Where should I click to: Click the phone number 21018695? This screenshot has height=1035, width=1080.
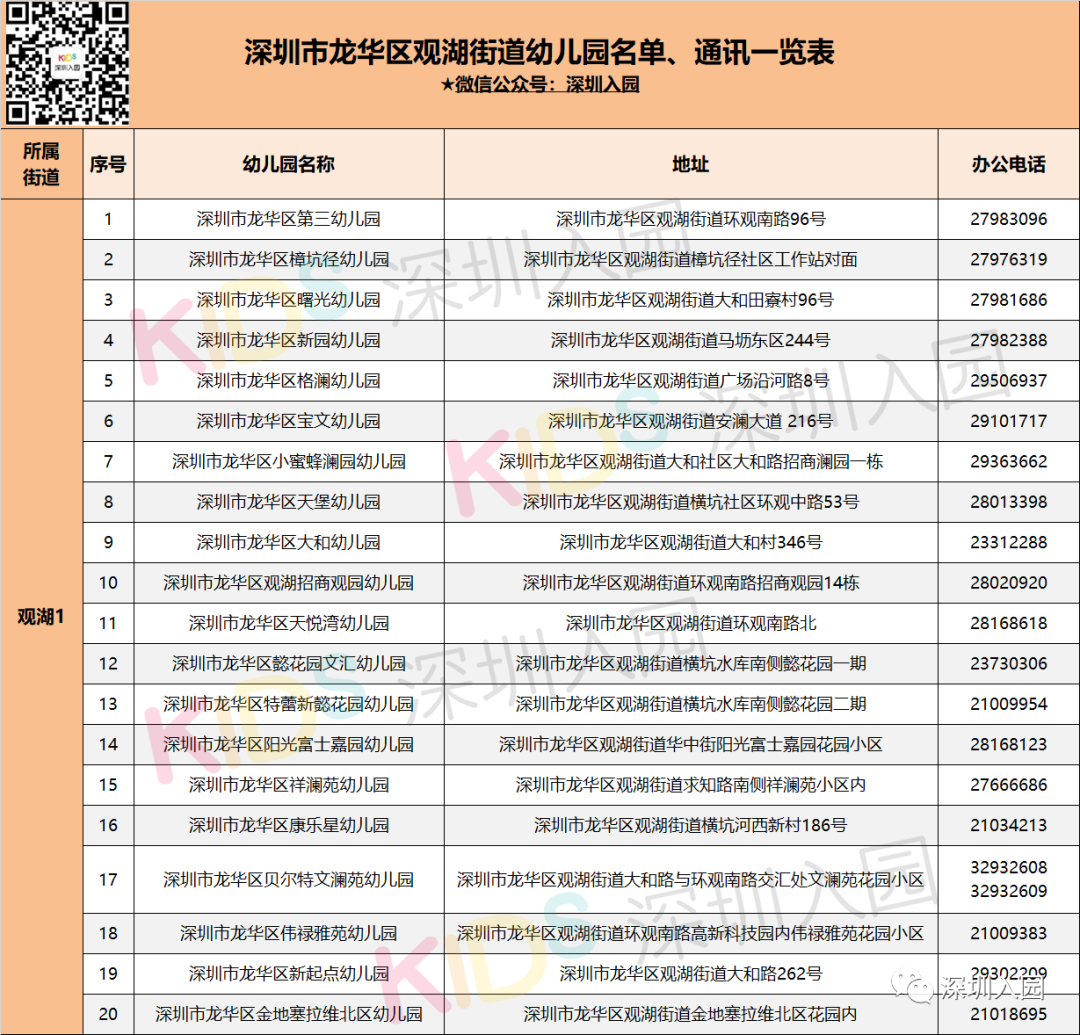click(1008, 1014)
